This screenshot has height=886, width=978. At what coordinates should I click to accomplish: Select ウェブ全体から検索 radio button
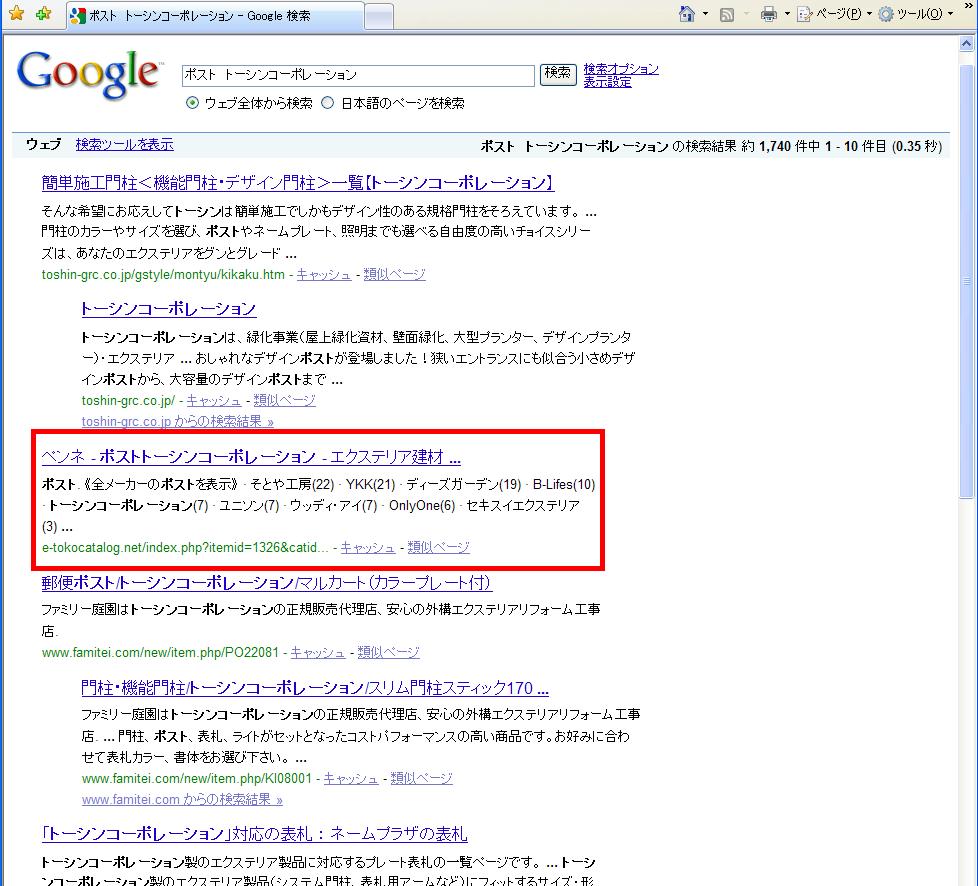click(193, 103)
